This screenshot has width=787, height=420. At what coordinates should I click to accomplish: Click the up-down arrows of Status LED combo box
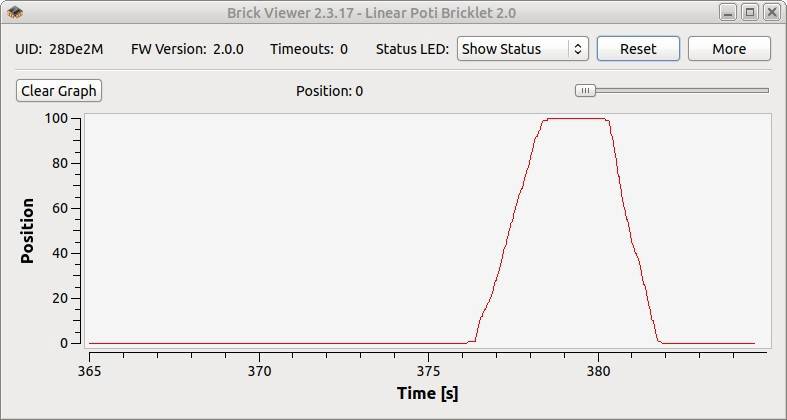577,49
